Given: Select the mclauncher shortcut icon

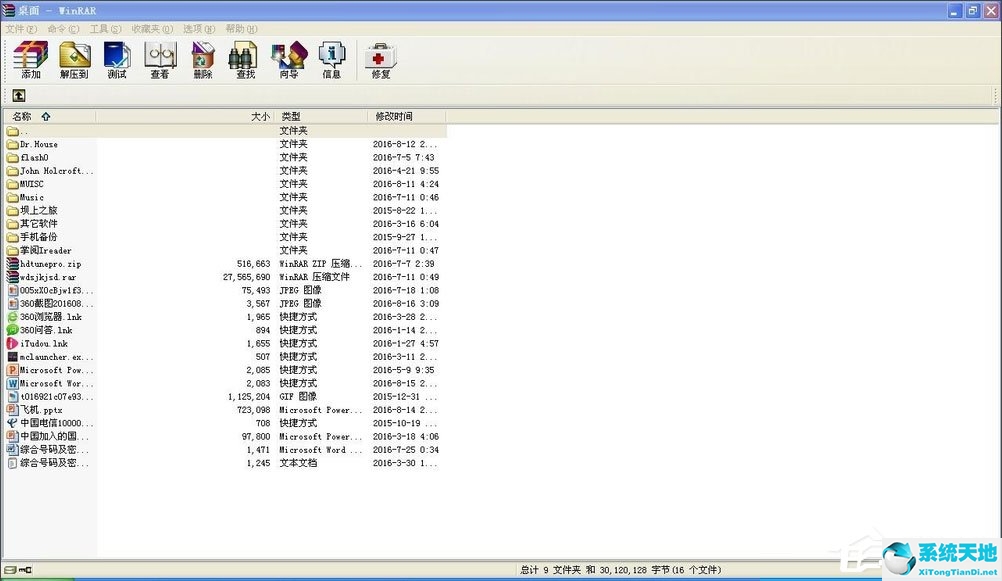Looking at the screenshot, I should 12,357.
